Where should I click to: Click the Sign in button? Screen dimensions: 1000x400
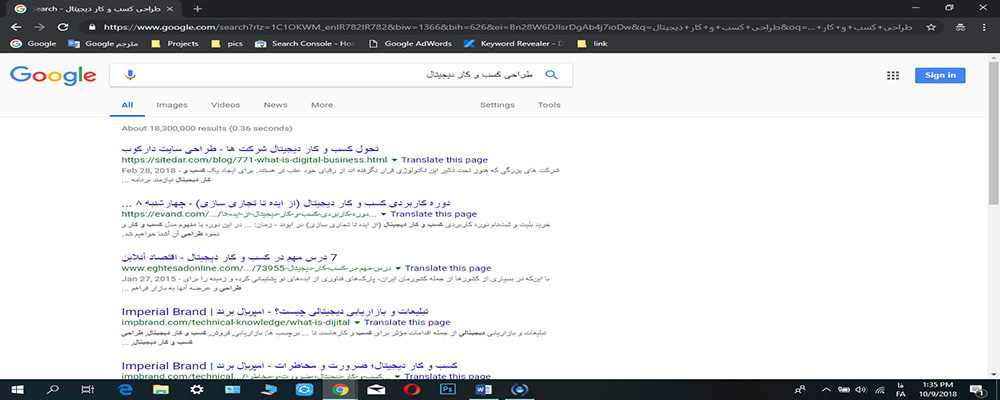[x=940, y=75]
